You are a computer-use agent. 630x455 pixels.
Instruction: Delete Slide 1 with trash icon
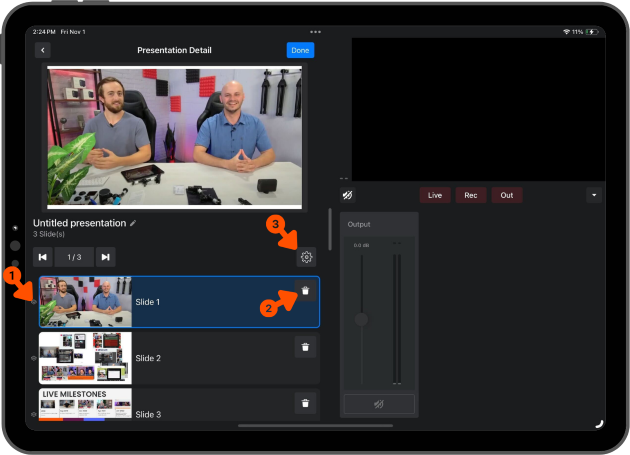(x=305, y=291)
